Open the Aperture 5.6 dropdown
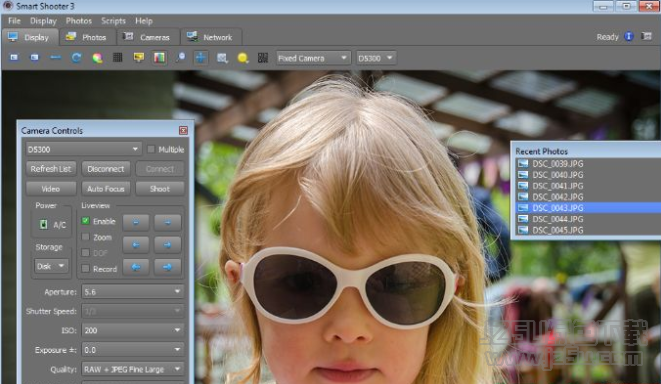This screenshot has height=384, width=661. click(x=133, y=291)
